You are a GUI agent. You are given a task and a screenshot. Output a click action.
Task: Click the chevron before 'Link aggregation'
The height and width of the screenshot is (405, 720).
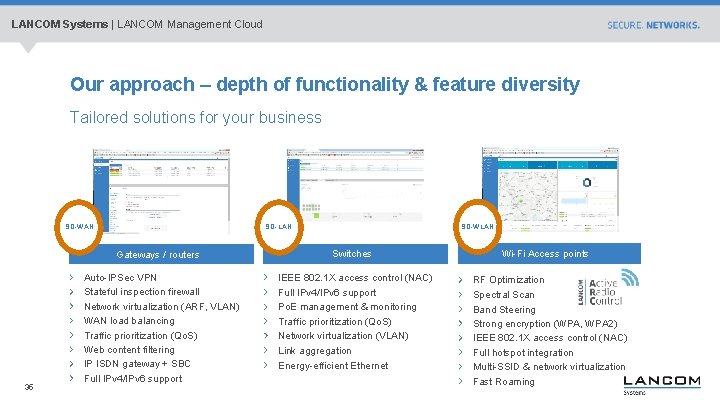[266, 350]
